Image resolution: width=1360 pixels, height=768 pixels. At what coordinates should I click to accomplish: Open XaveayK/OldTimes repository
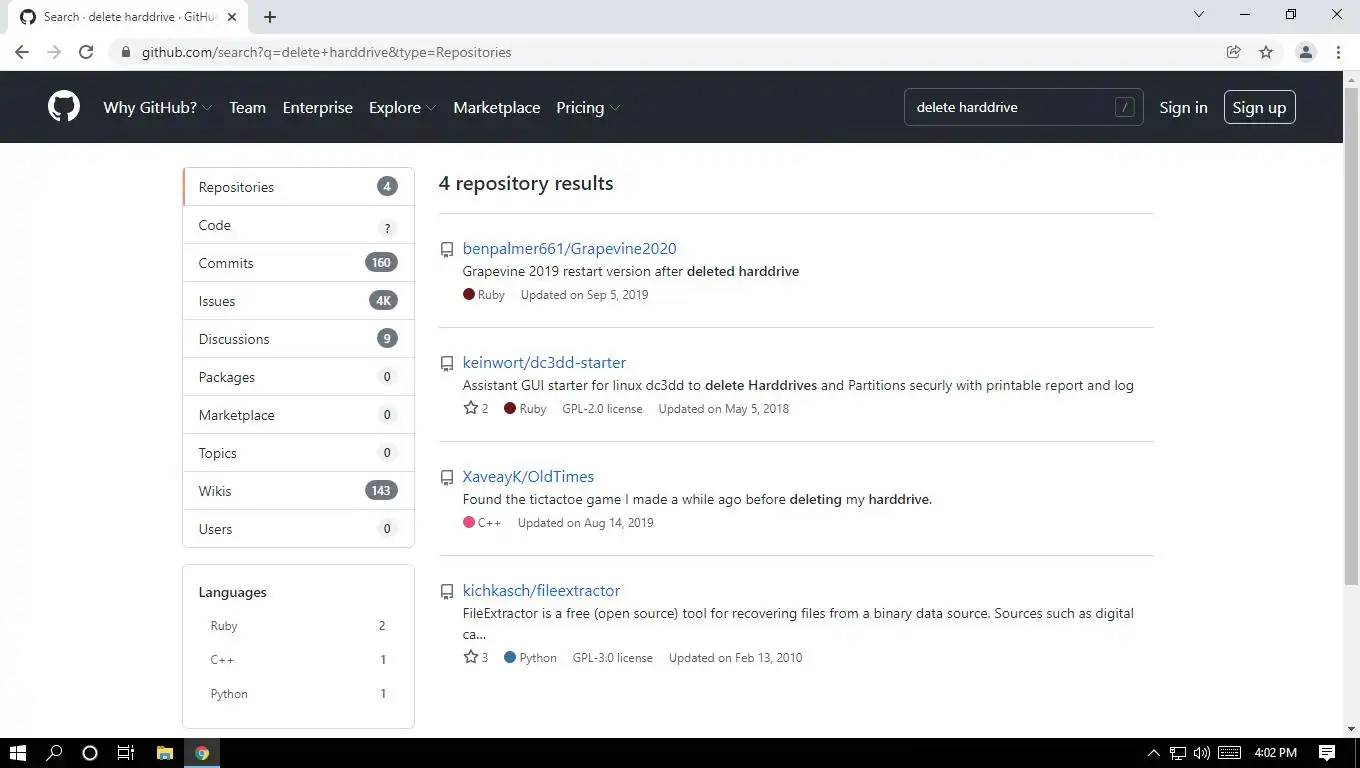[x=528, y=477]
